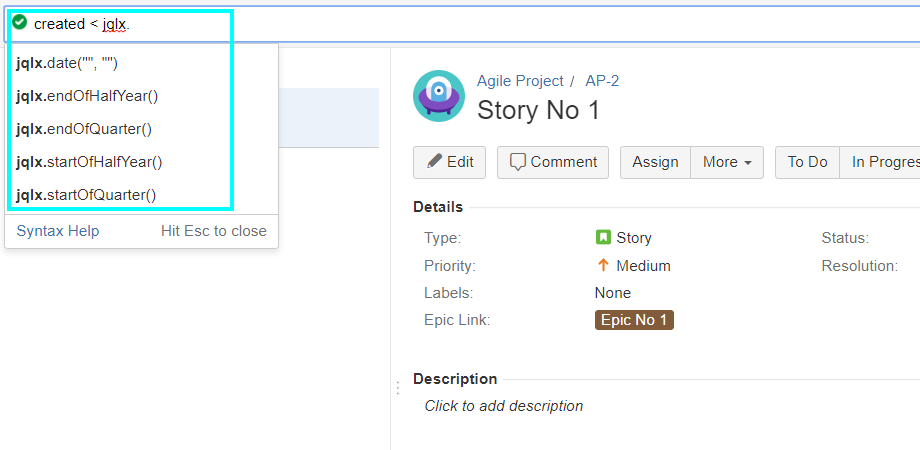Open the Syntax Help link

click(x=58, y=231)
